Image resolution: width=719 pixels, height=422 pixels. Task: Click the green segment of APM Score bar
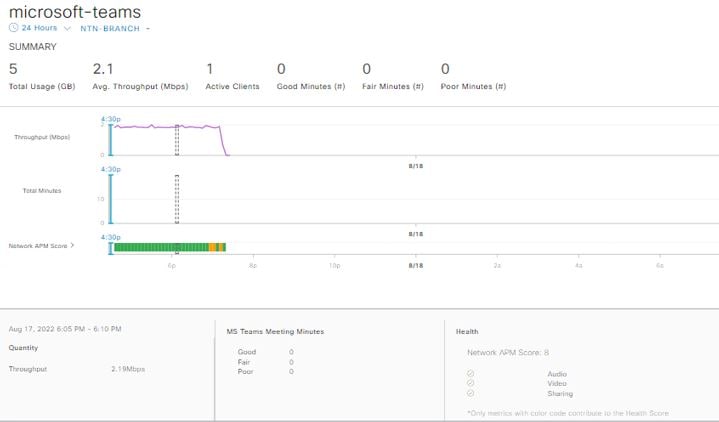160,248
